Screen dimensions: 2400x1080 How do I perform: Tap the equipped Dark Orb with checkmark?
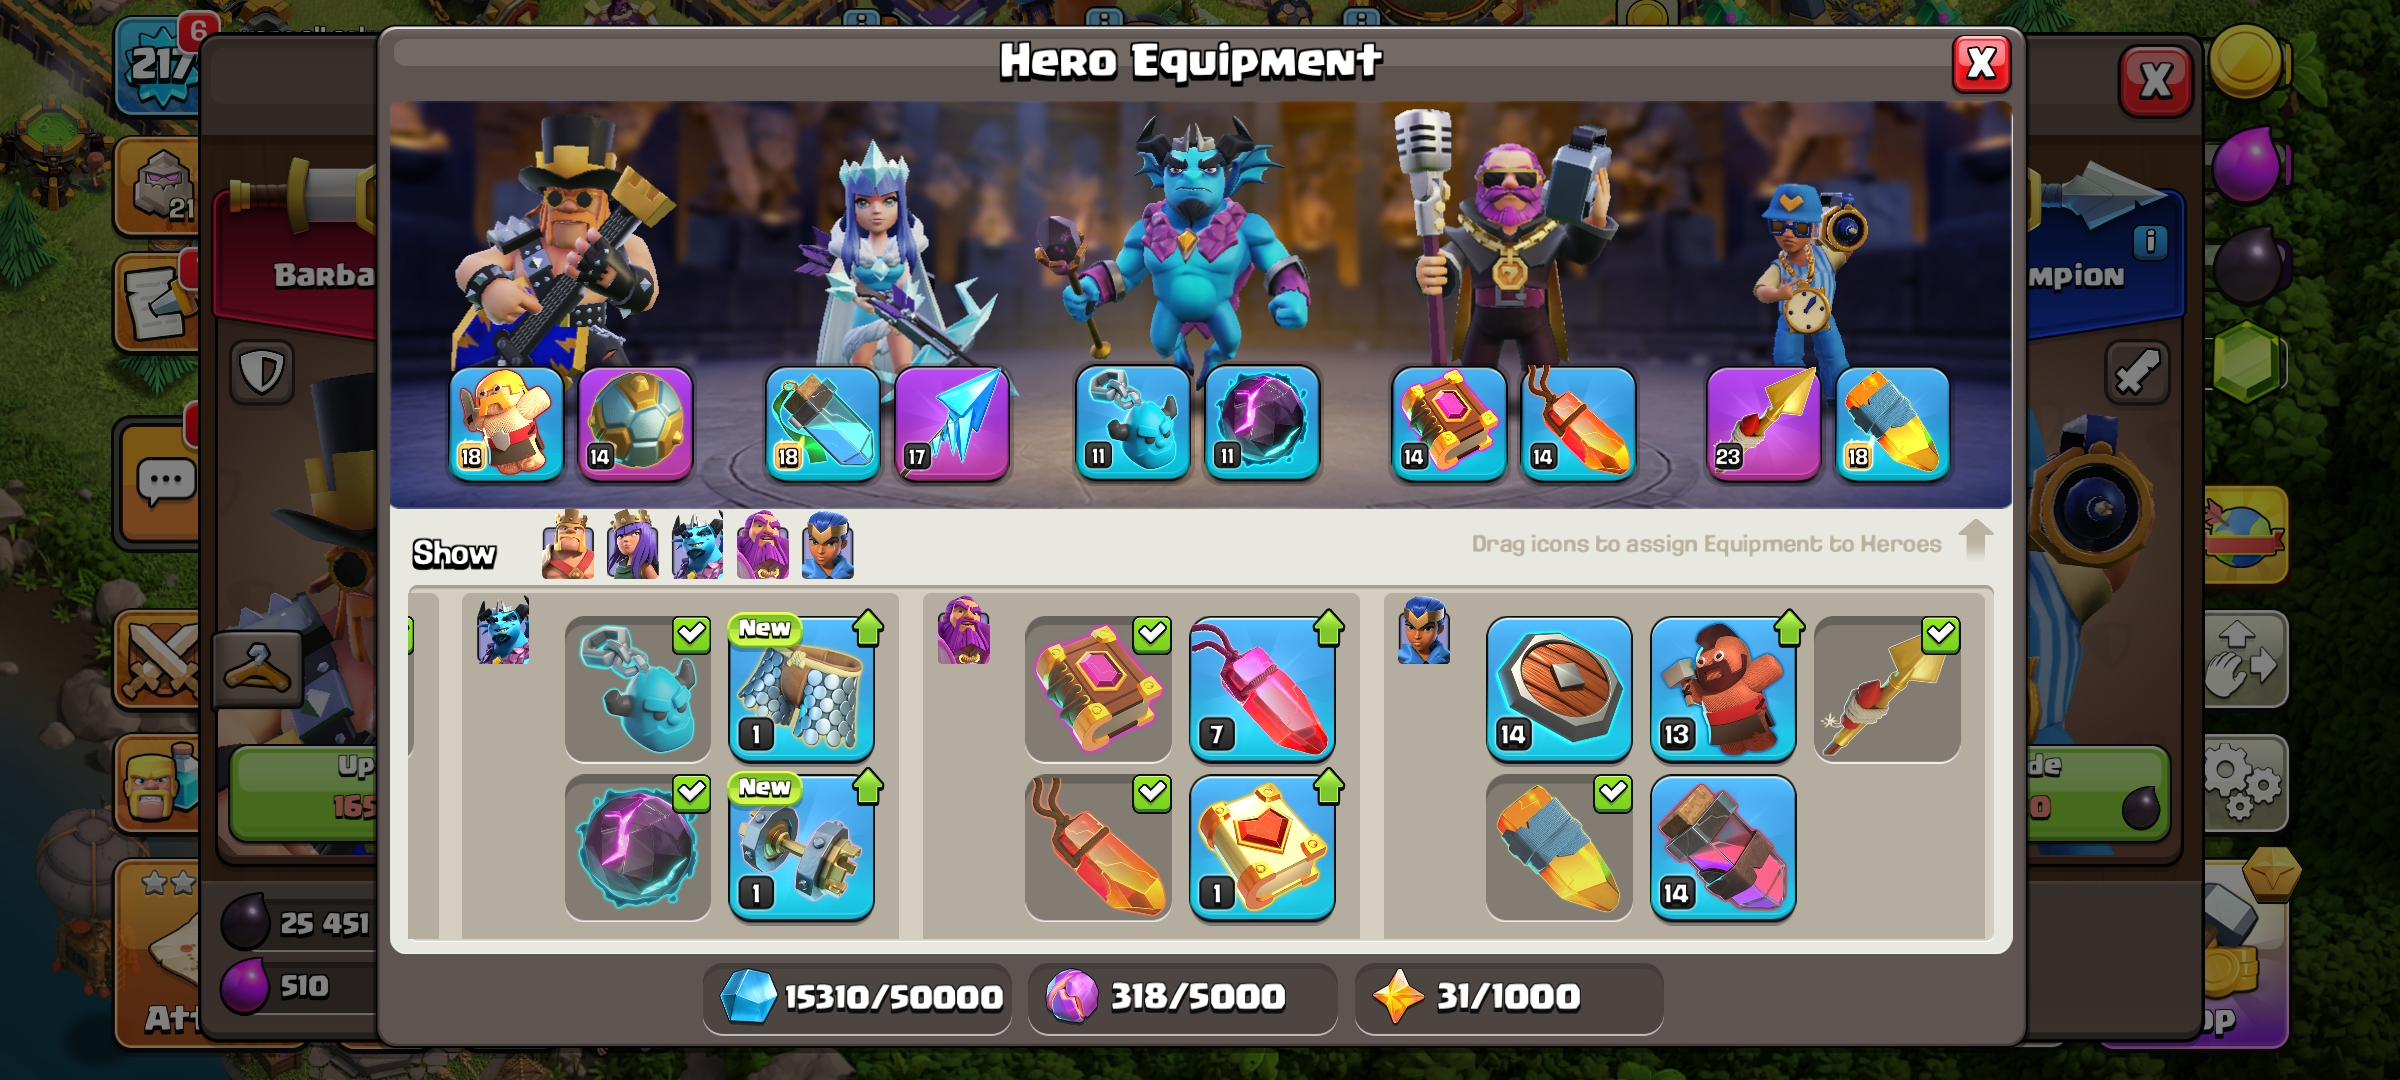638,848
